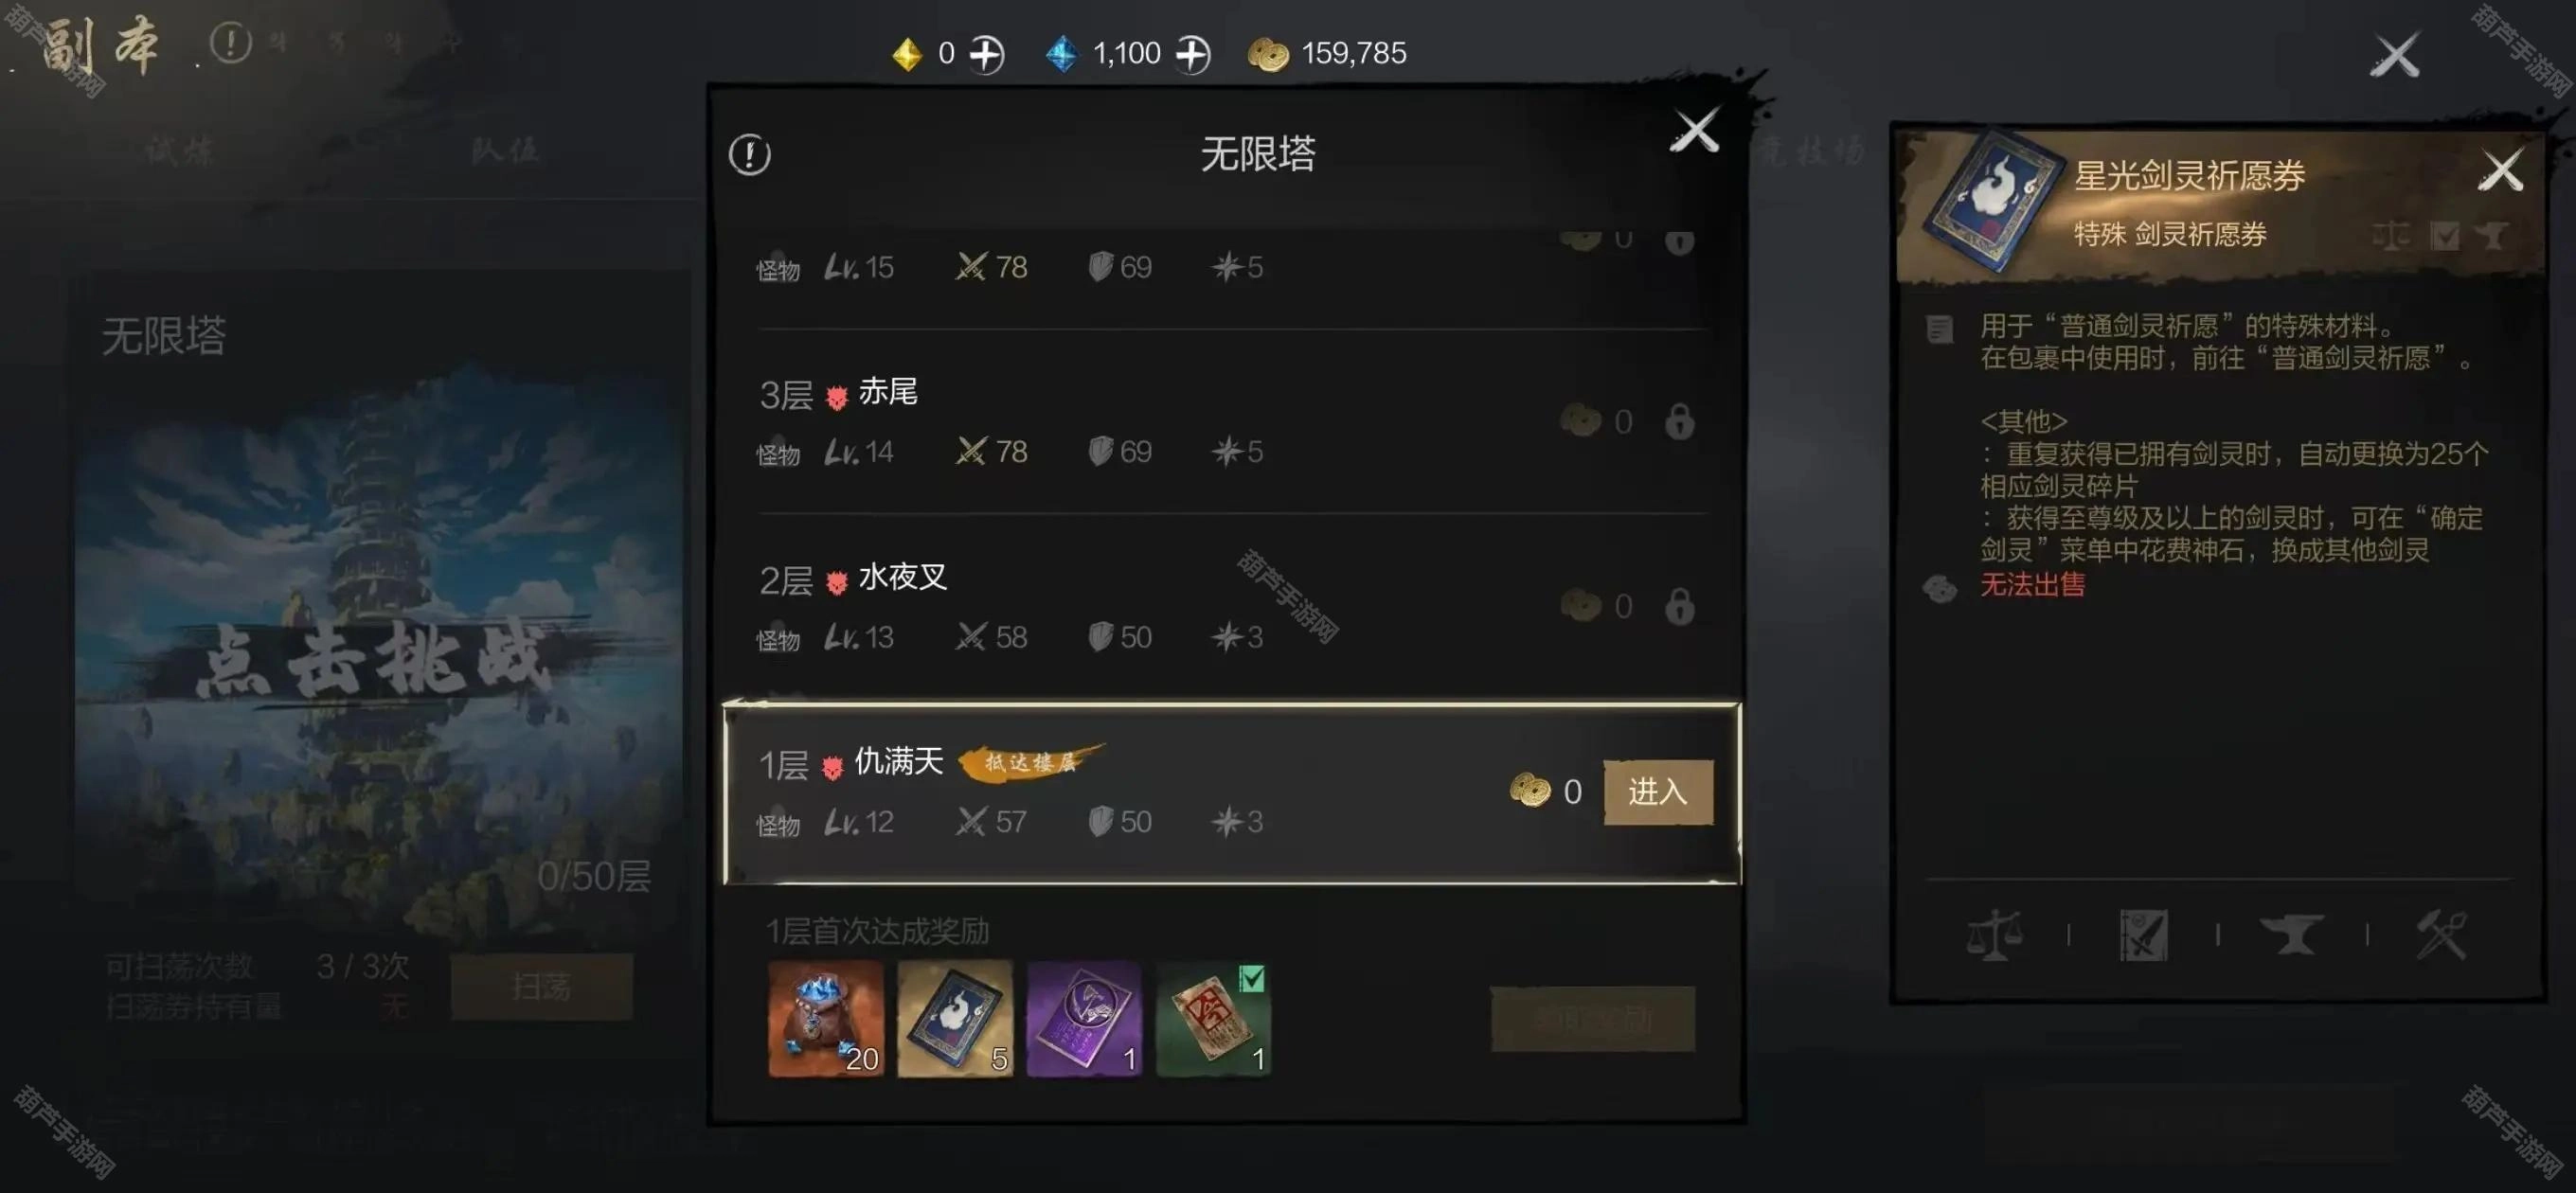This screenshot has width=2576, height=1193.
Task: Select the 3层 赤尾 floor row
Action: click(1232, 422)
